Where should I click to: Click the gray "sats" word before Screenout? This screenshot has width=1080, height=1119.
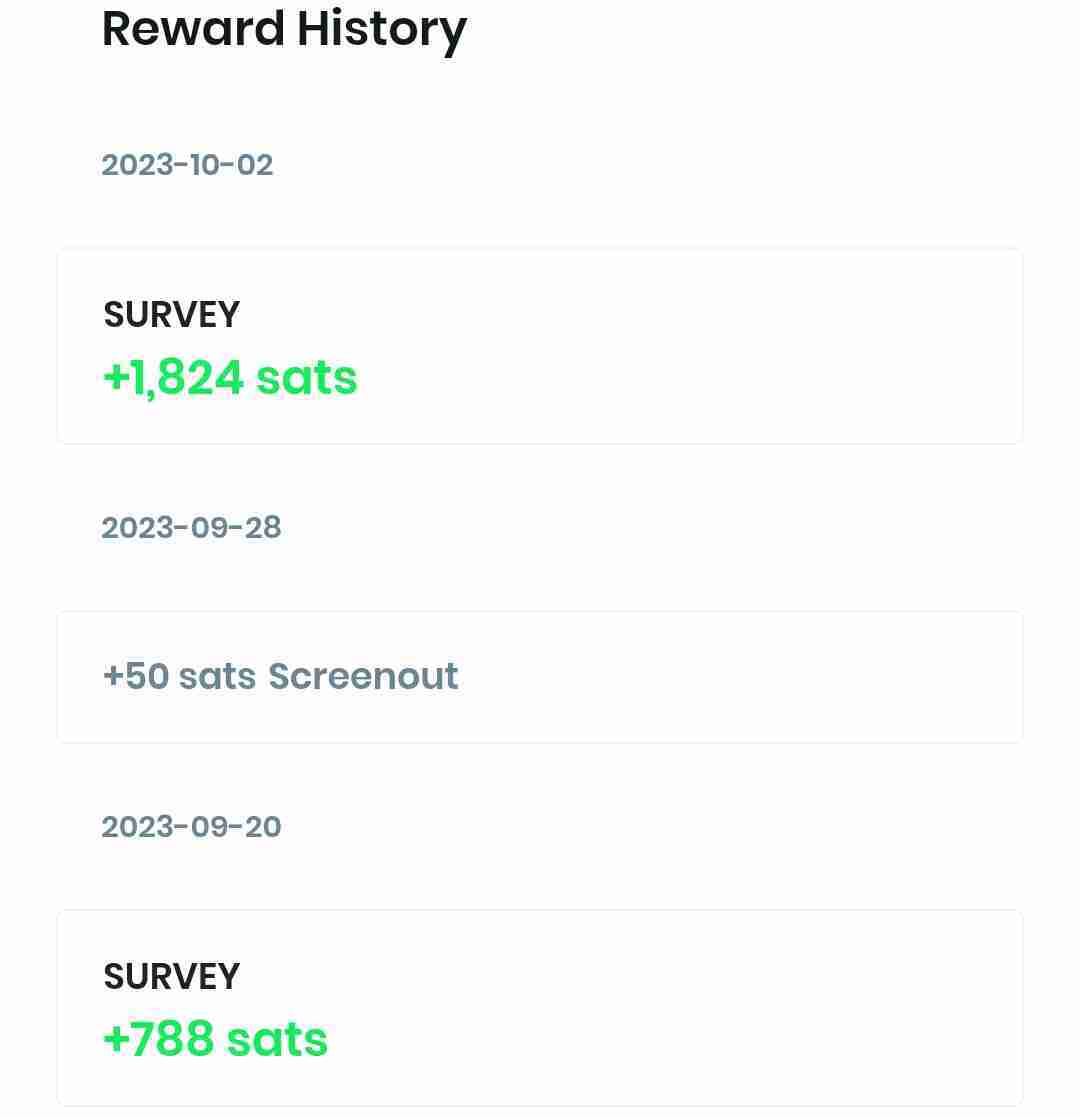click(217, 677)
